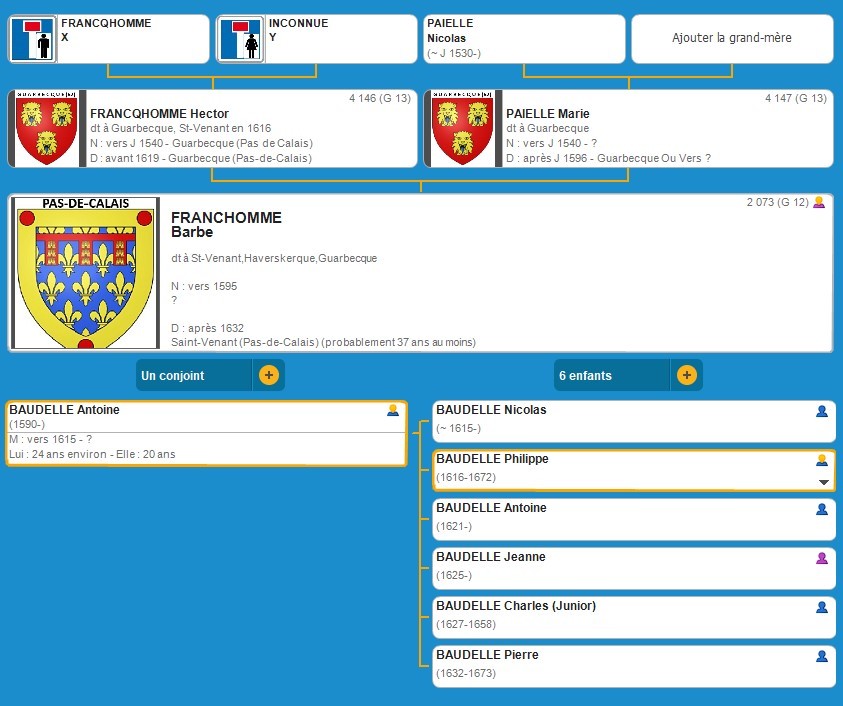This screenshot has height=706, width=843.
Task: Click the yellow person icon on Barbe's card
Action: click(x=819, y=203)
